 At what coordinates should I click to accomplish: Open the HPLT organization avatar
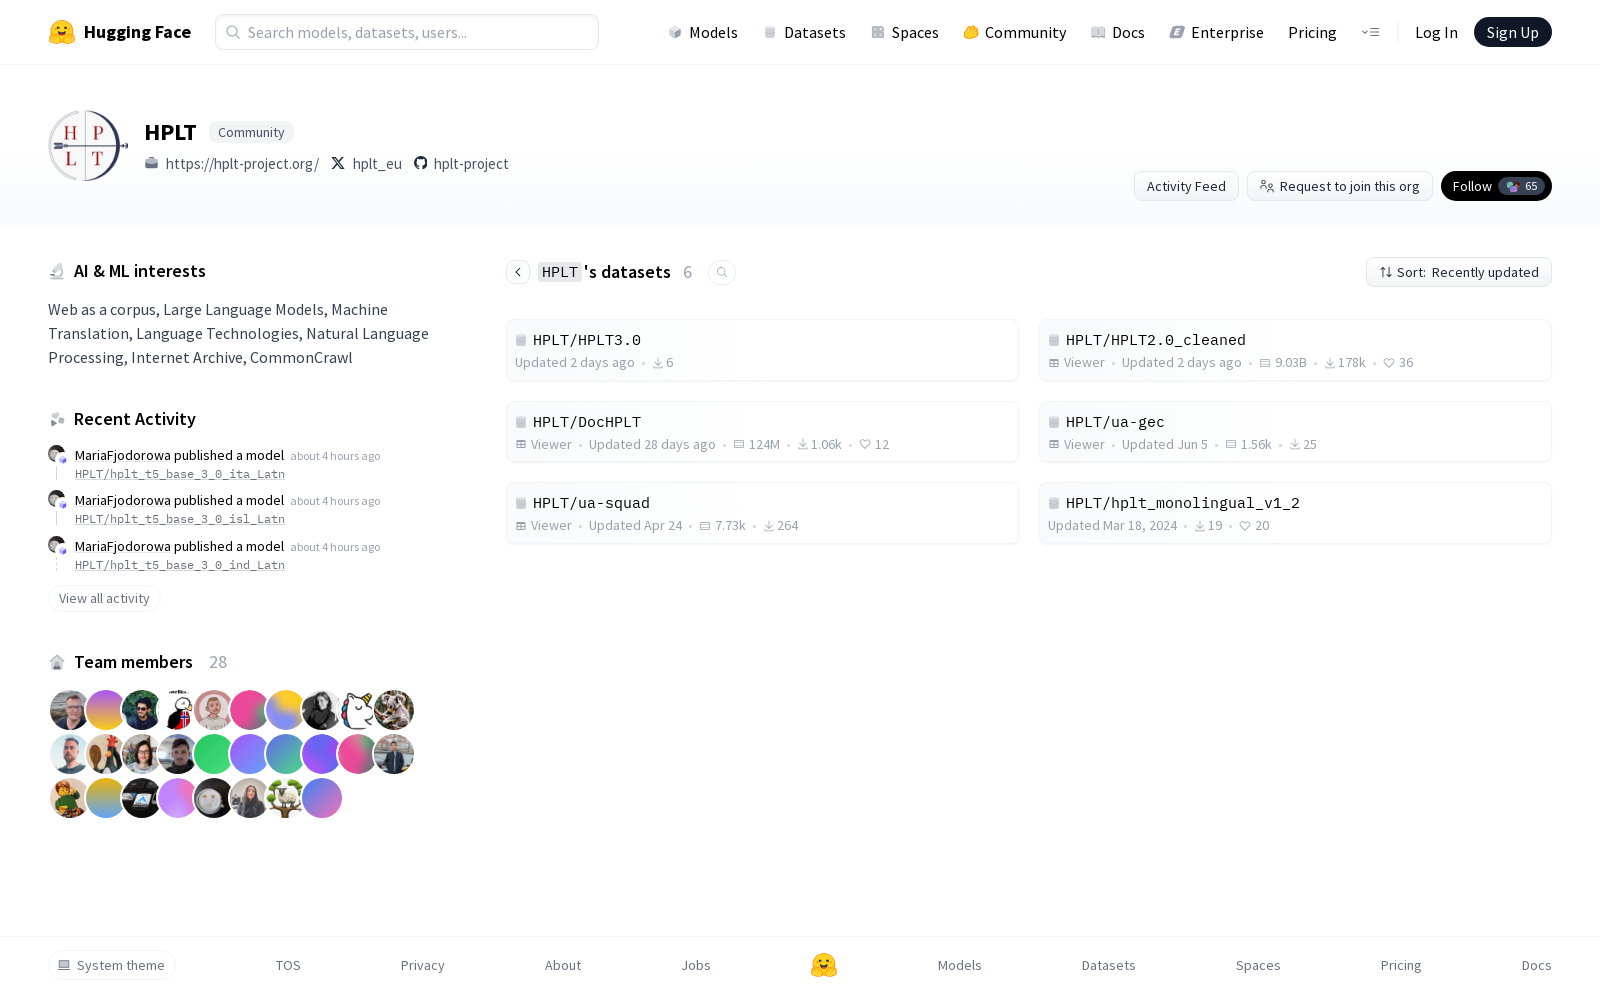(x=88, y=146)
